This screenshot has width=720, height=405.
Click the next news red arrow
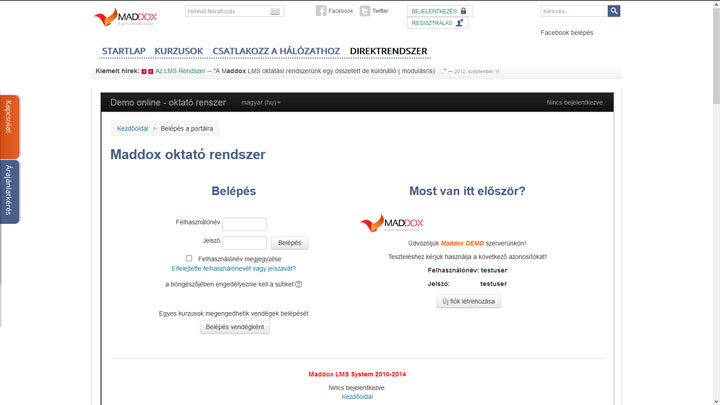tap(151, 71)
